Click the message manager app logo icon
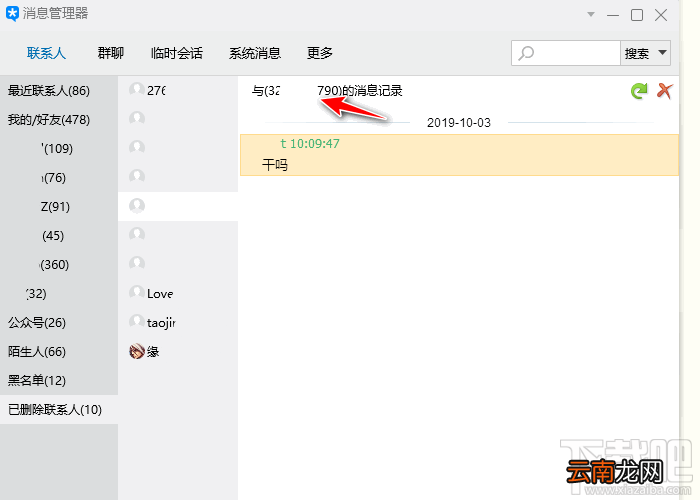Image resolution: width=700 pixels, height=500 pixels. click(x=12, y=13)
